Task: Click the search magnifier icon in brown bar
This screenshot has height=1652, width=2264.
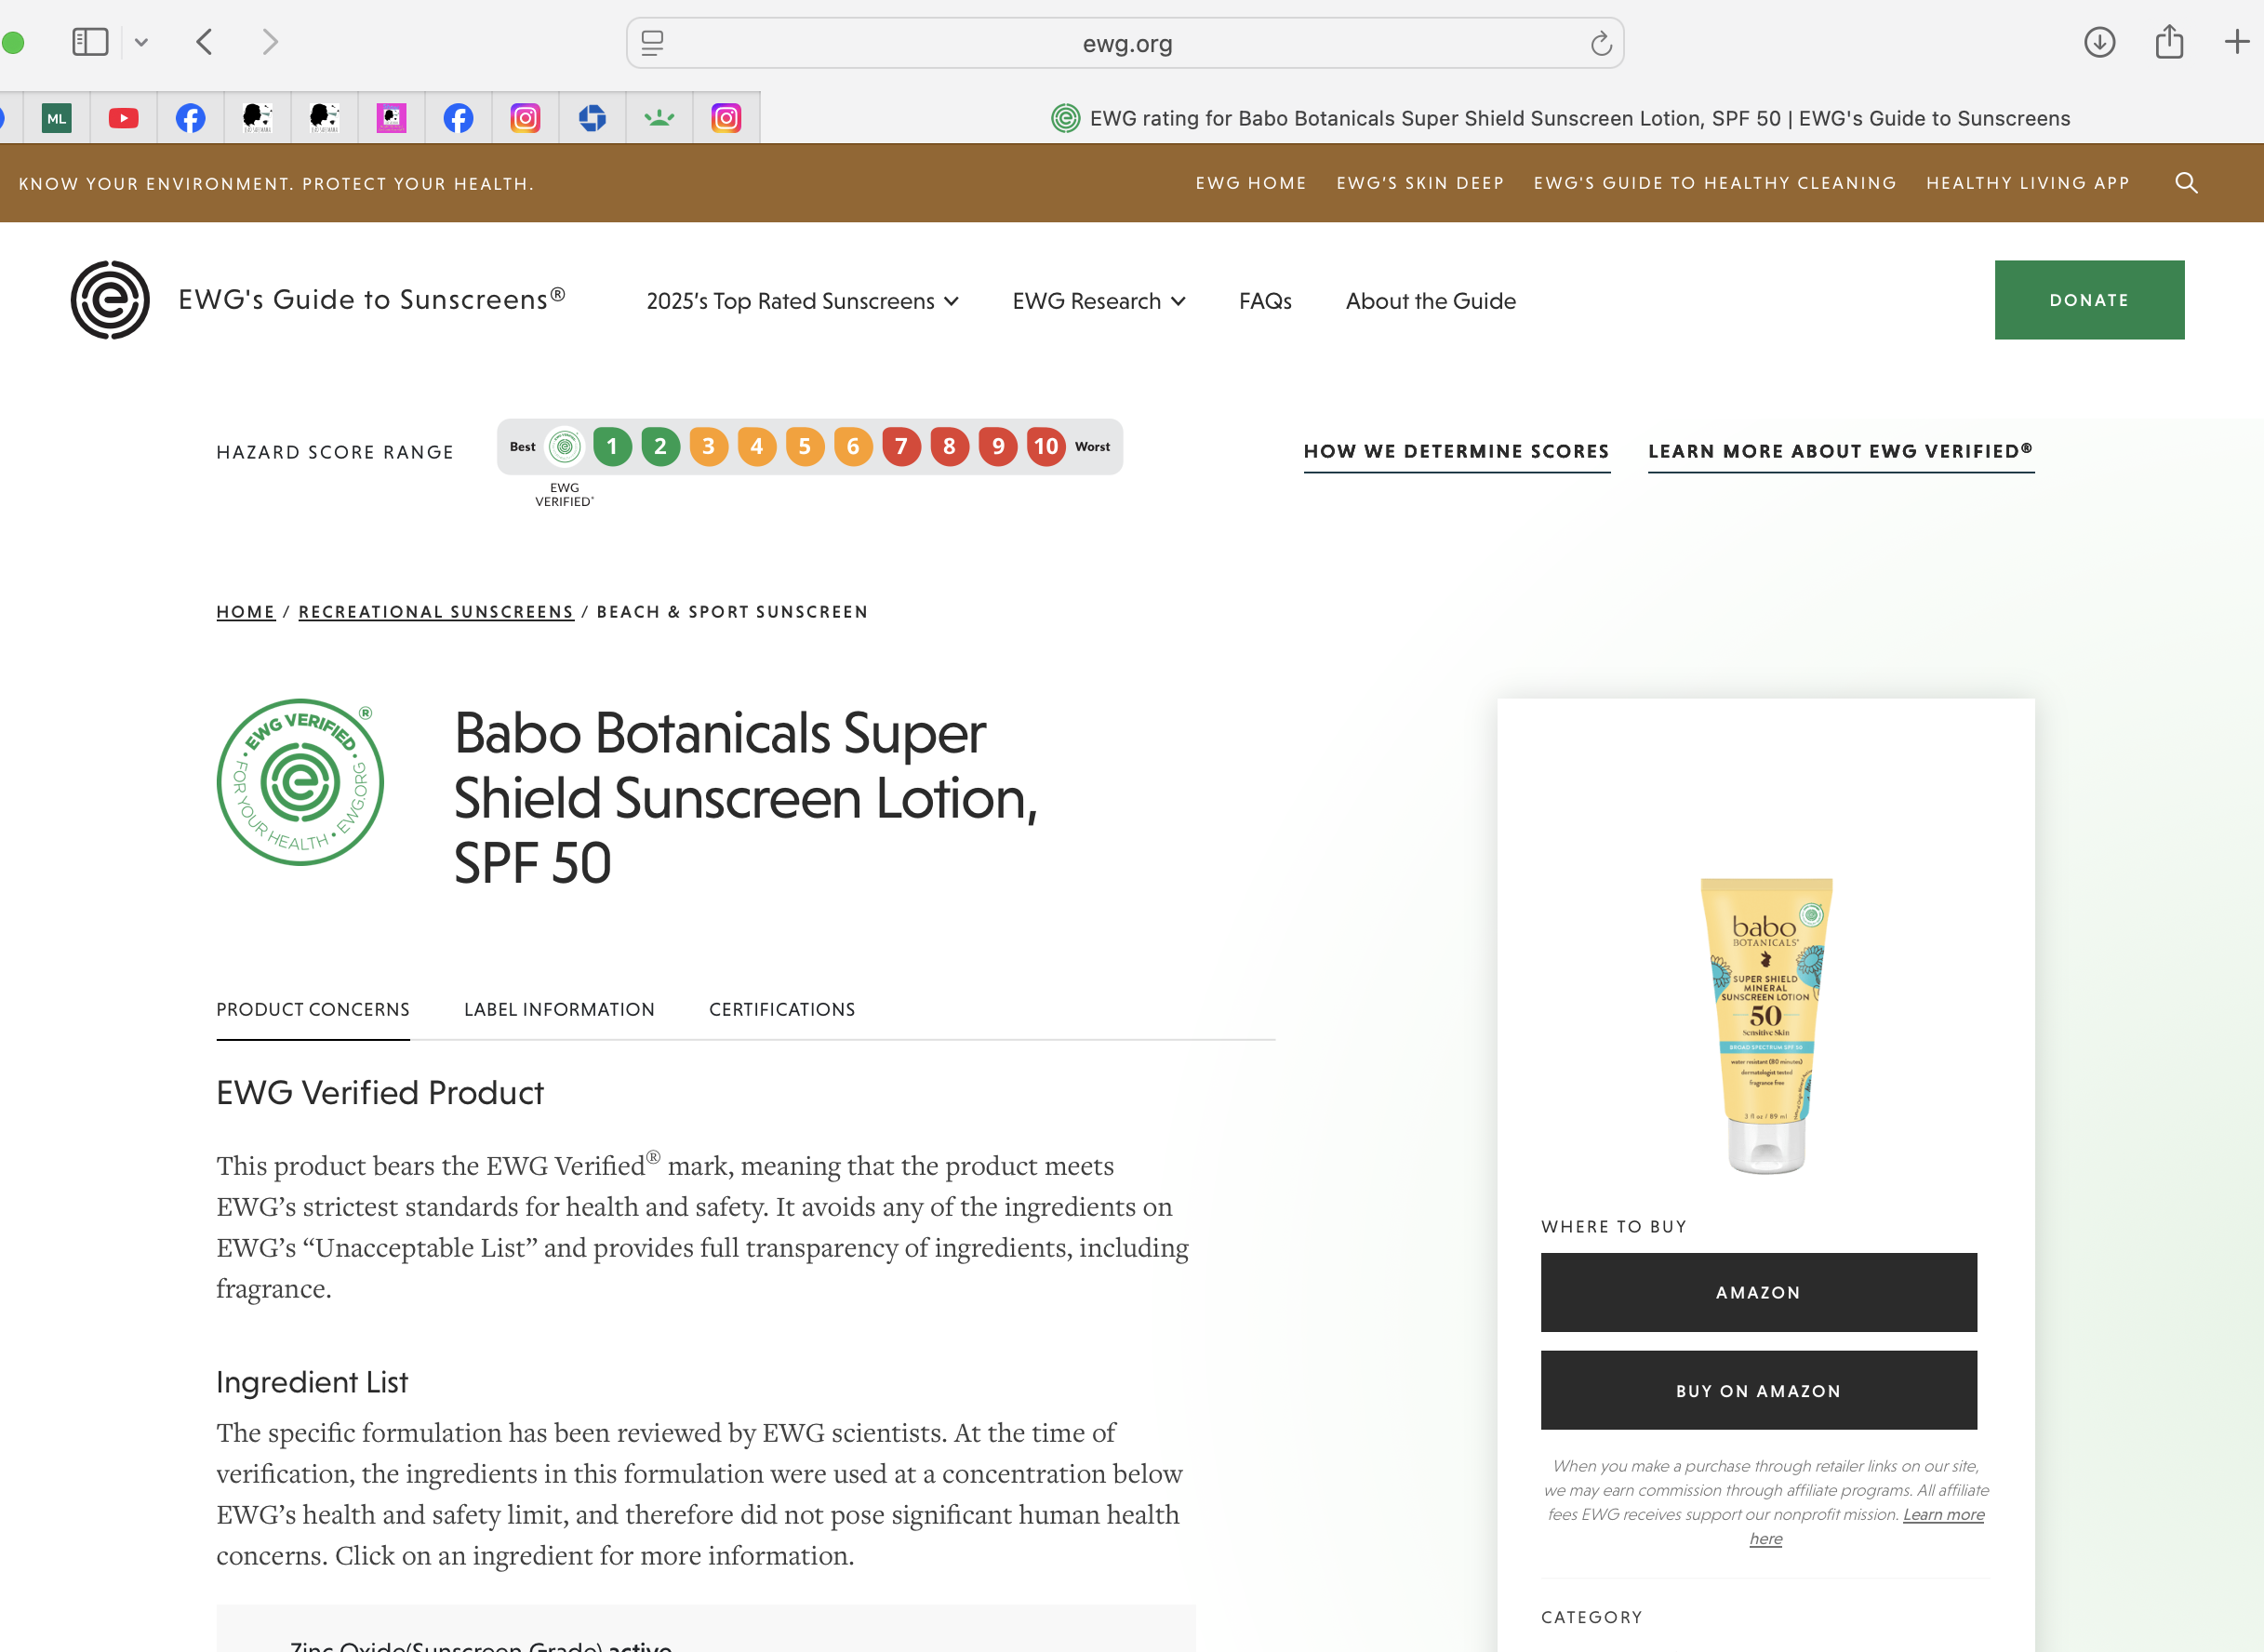Action: coord(2186,183)
